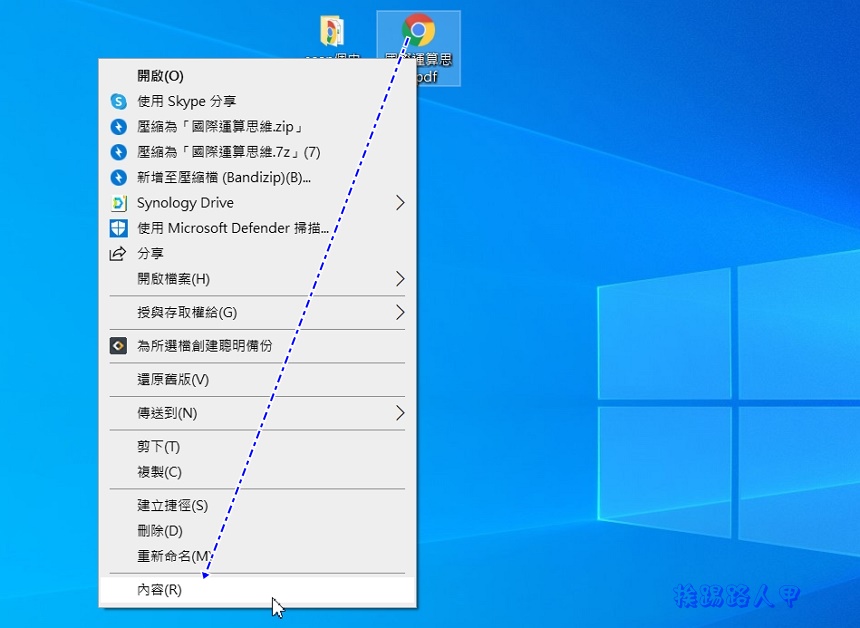Image resolution: width=860 pixels, height=628 pixels.
Task: Select 刪除(D) to delete the file
Action: (160, 530)
